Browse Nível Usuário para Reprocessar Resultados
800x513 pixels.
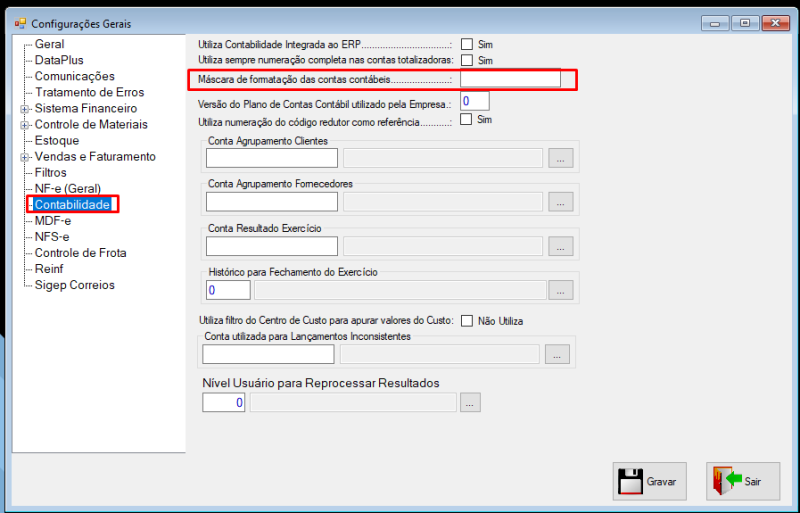point(470,402)
